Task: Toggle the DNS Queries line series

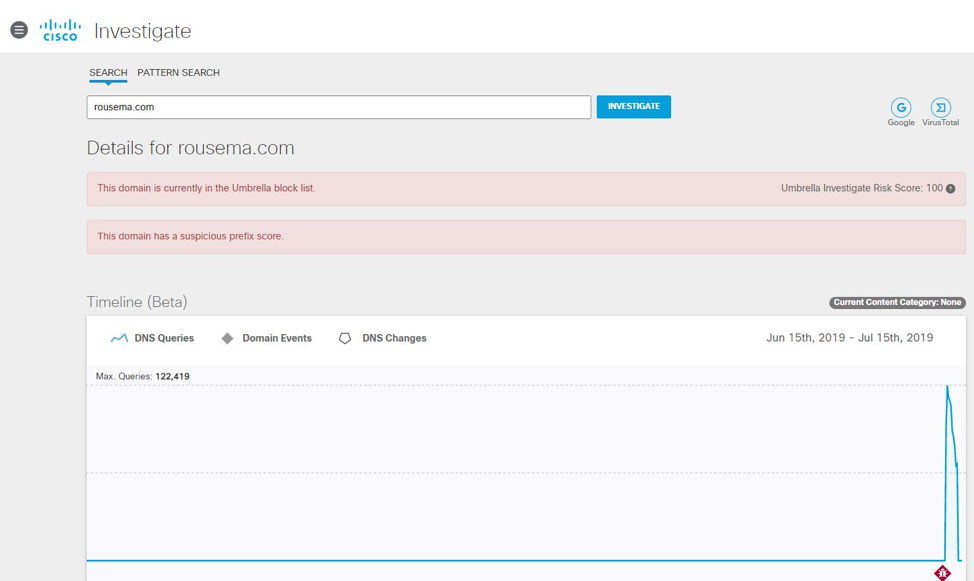Action: tap(152, 339)
